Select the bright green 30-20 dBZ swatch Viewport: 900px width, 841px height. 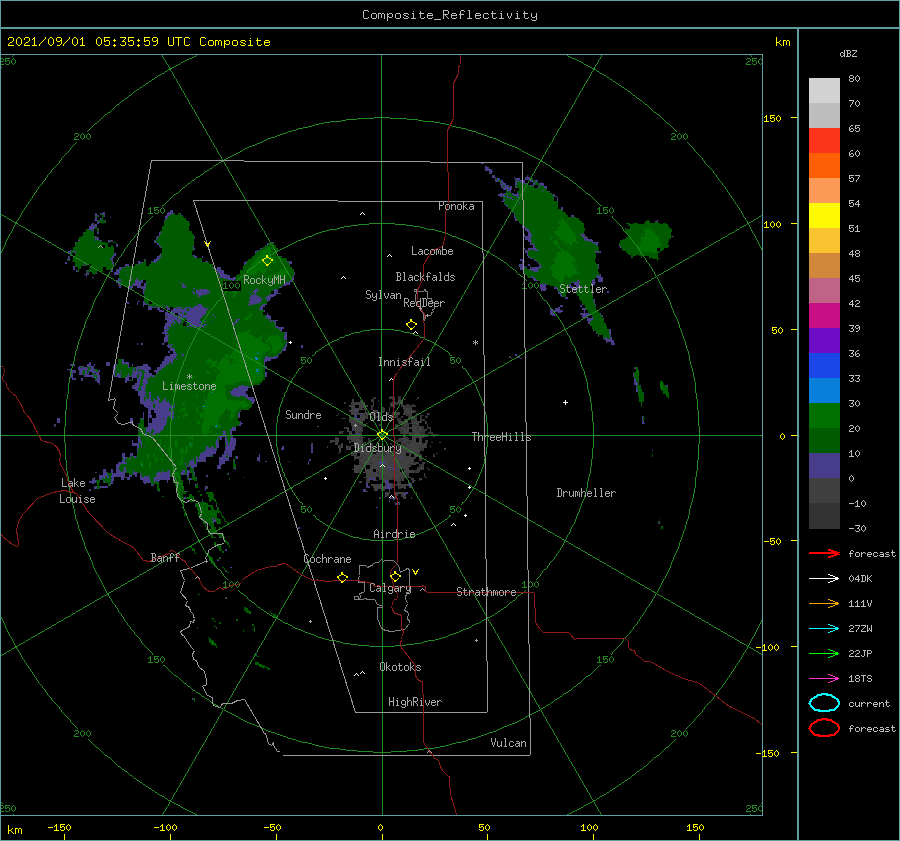click(824, 415)
